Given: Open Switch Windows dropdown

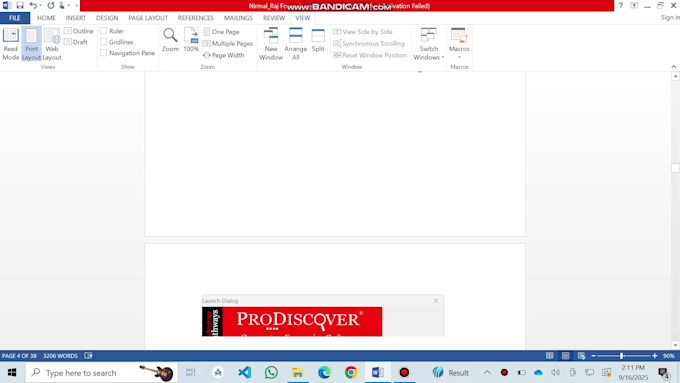Looking at the screenshot, I should [x=428, y=44].
